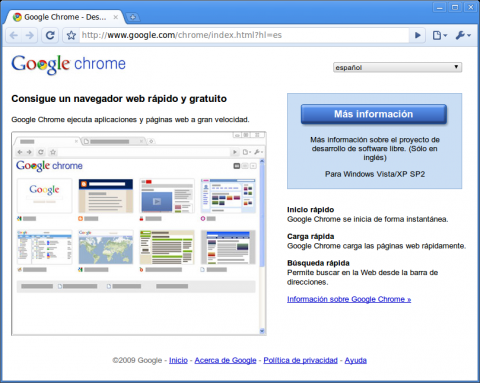Click the Blogger-style orange thumbnail in preview
The width and height of the screenshot is (480, 383).
tap(106, 196)
